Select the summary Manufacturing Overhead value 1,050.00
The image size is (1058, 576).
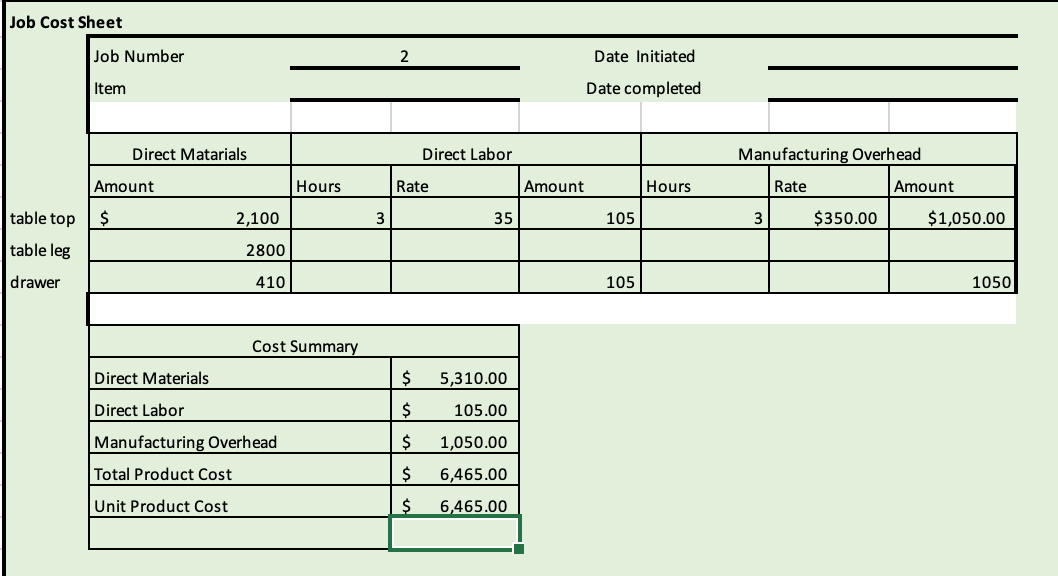[x=455, y=437]
